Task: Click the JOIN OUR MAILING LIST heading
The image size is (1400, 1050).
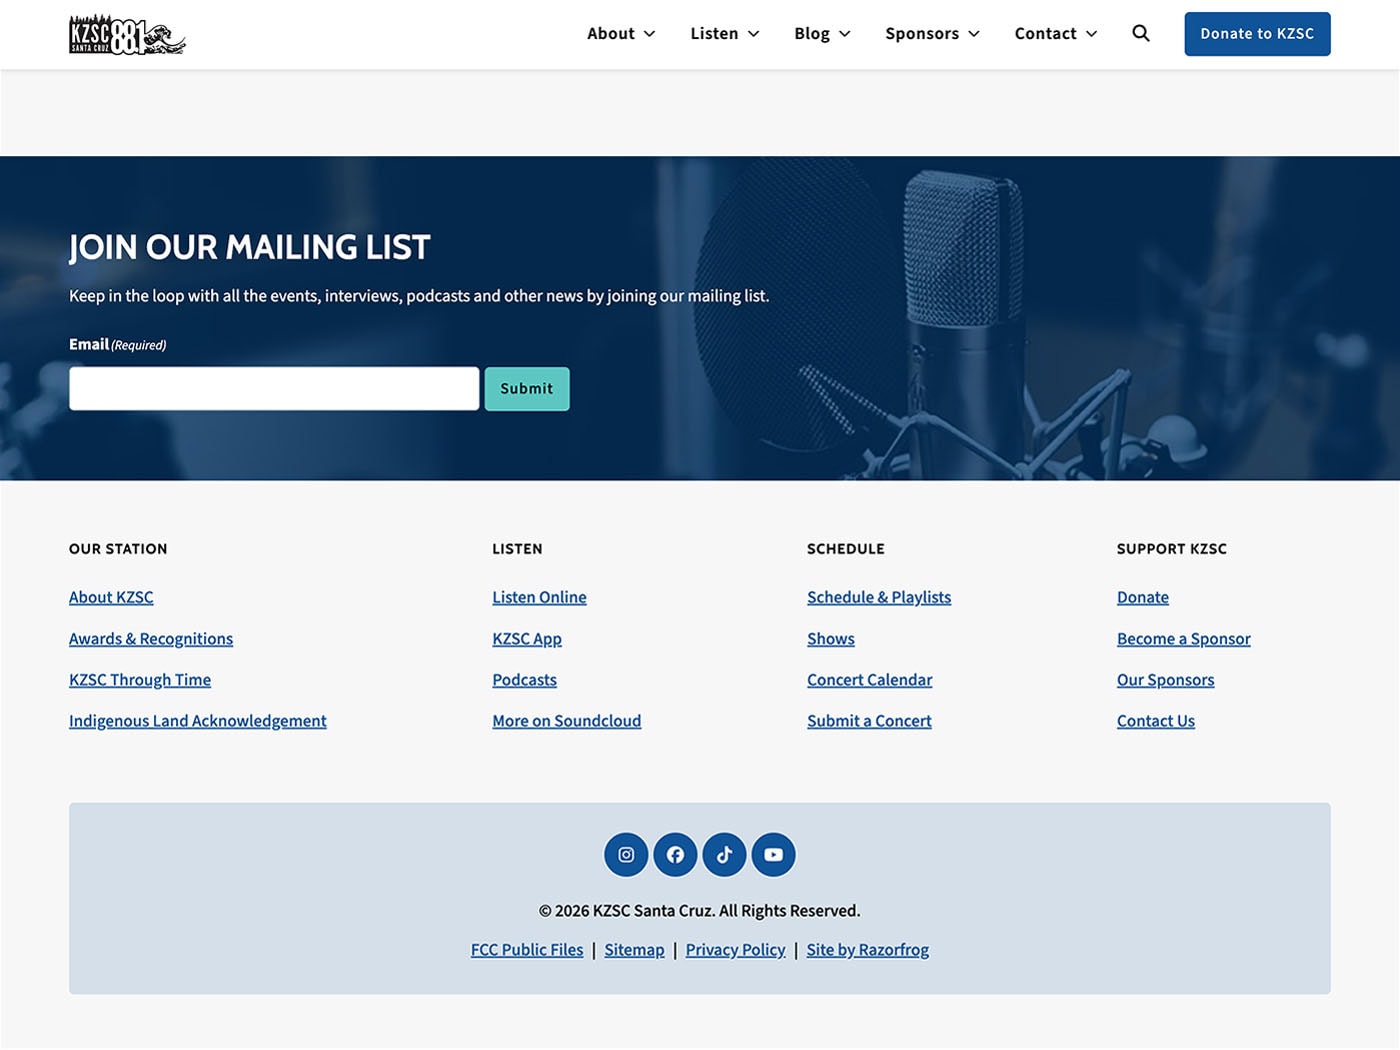Action: pyautogui.click(x=250, y=247)
